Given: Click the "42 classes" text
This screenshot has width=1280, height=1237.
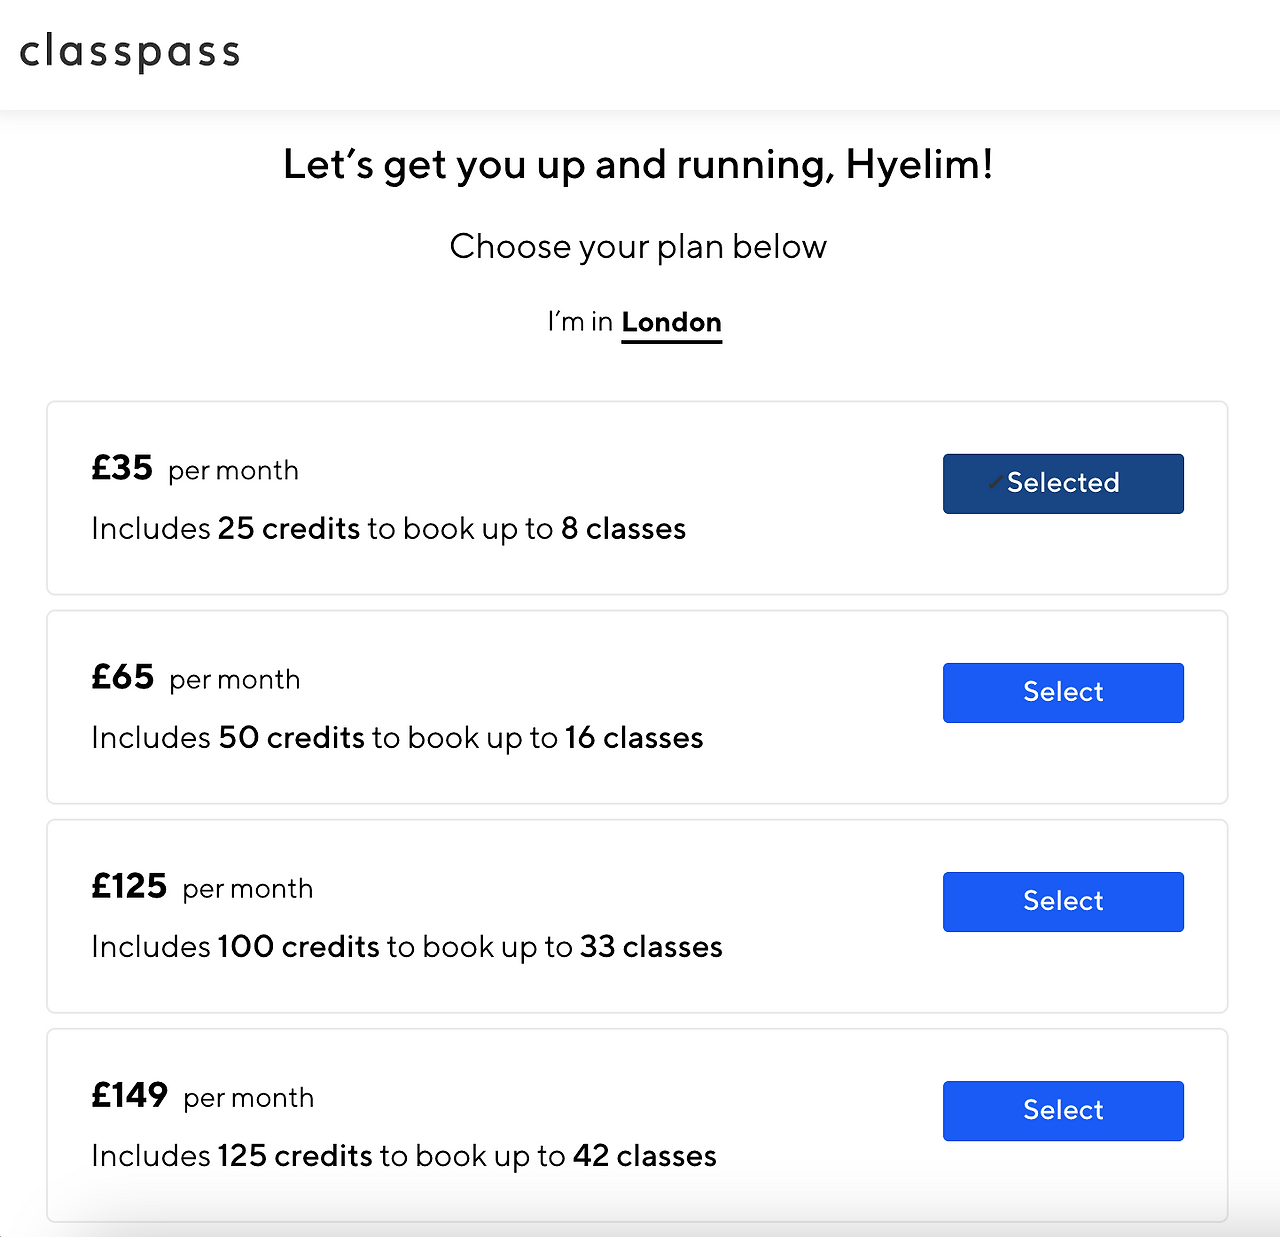Looking at the screenshot, I should (x=644, y=1155).
